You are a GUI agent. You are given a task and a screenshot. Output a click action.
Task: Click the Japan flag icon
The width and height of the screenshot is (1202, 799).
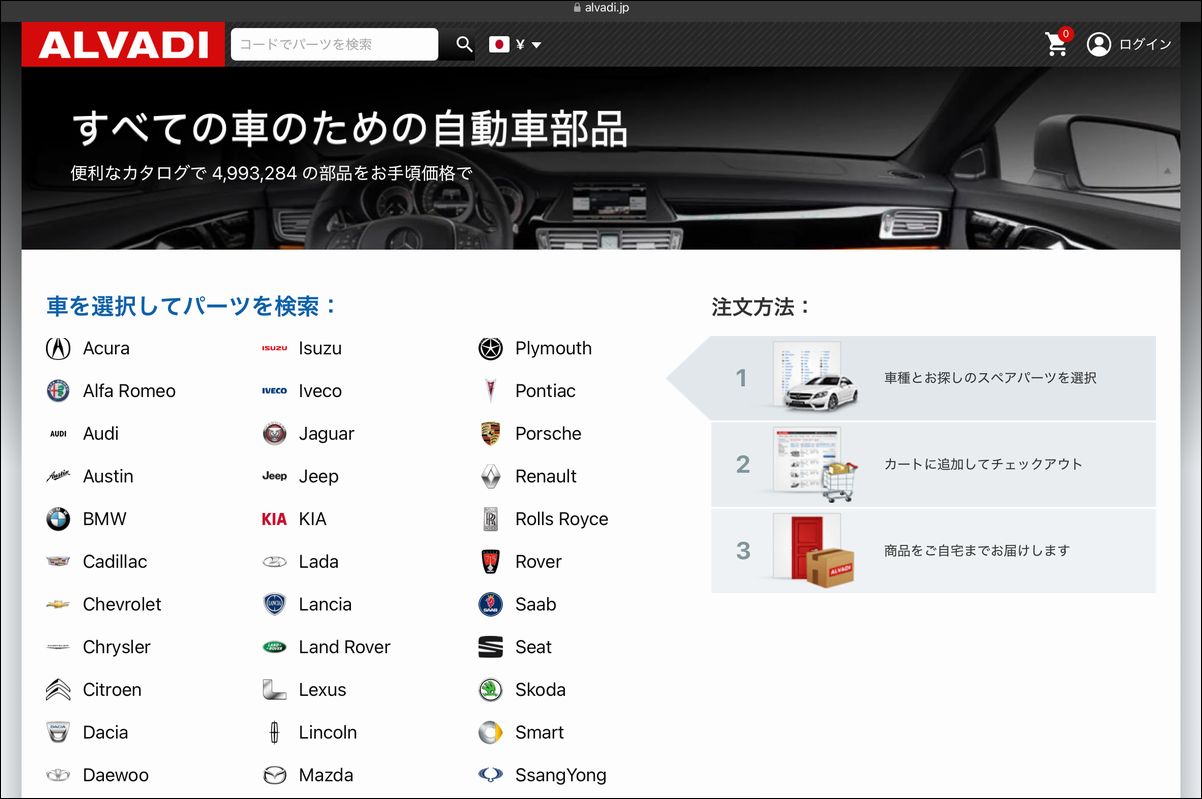(x=499, y=44)
